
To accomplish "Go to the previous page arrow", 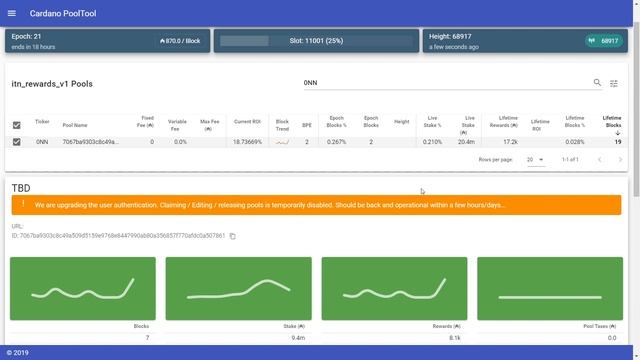I will [600, 160].
